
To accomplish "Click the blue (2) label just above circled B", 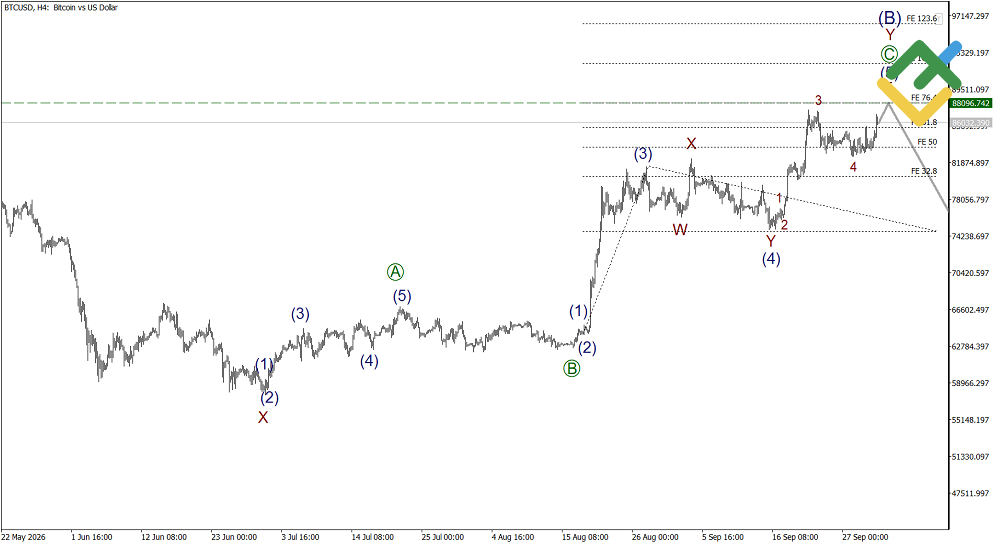I will [x=587, y=347].
